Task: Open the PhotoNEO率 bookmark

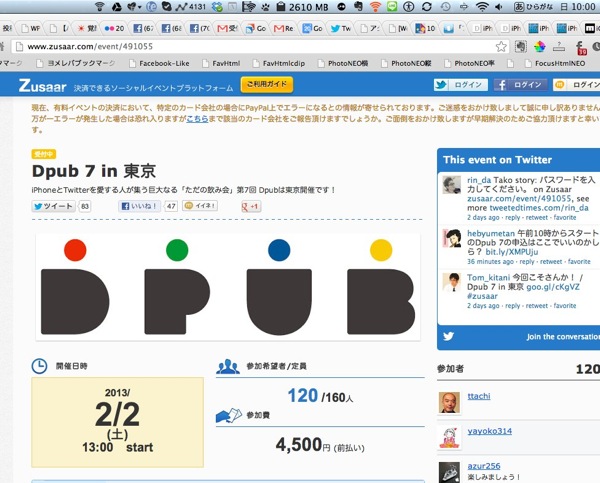Action: (470, 64)
